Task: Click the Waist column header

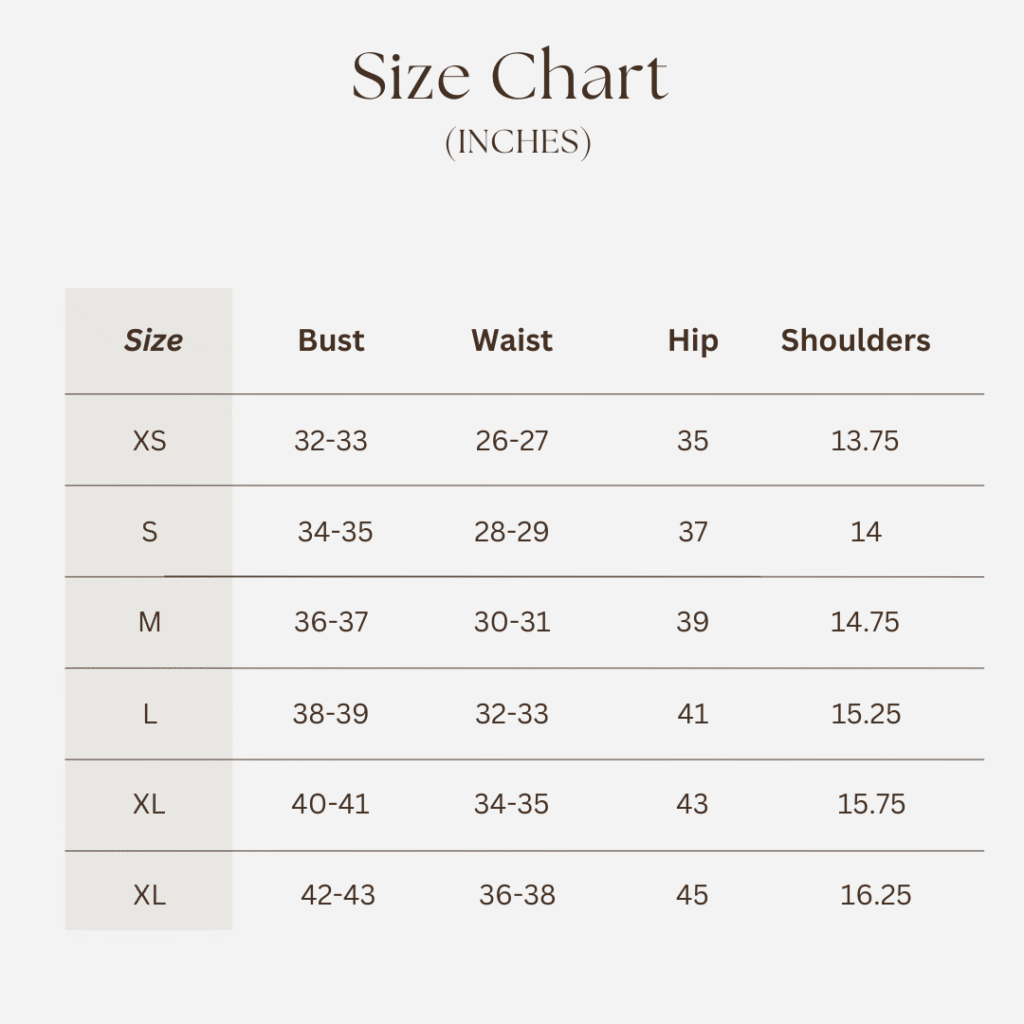Action: (x=512, y=341)
